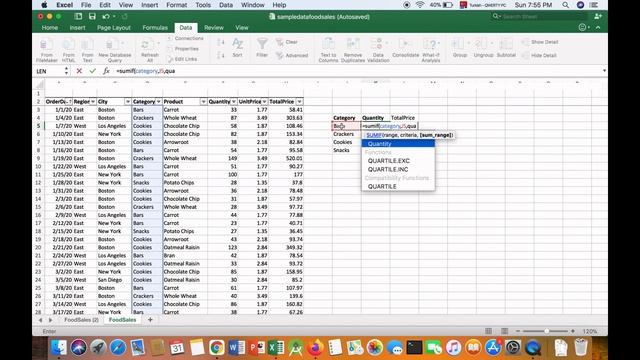The height and width of the screenshot is (360, 640).
Task: Click the Subtotal icon
Action: 506,44
